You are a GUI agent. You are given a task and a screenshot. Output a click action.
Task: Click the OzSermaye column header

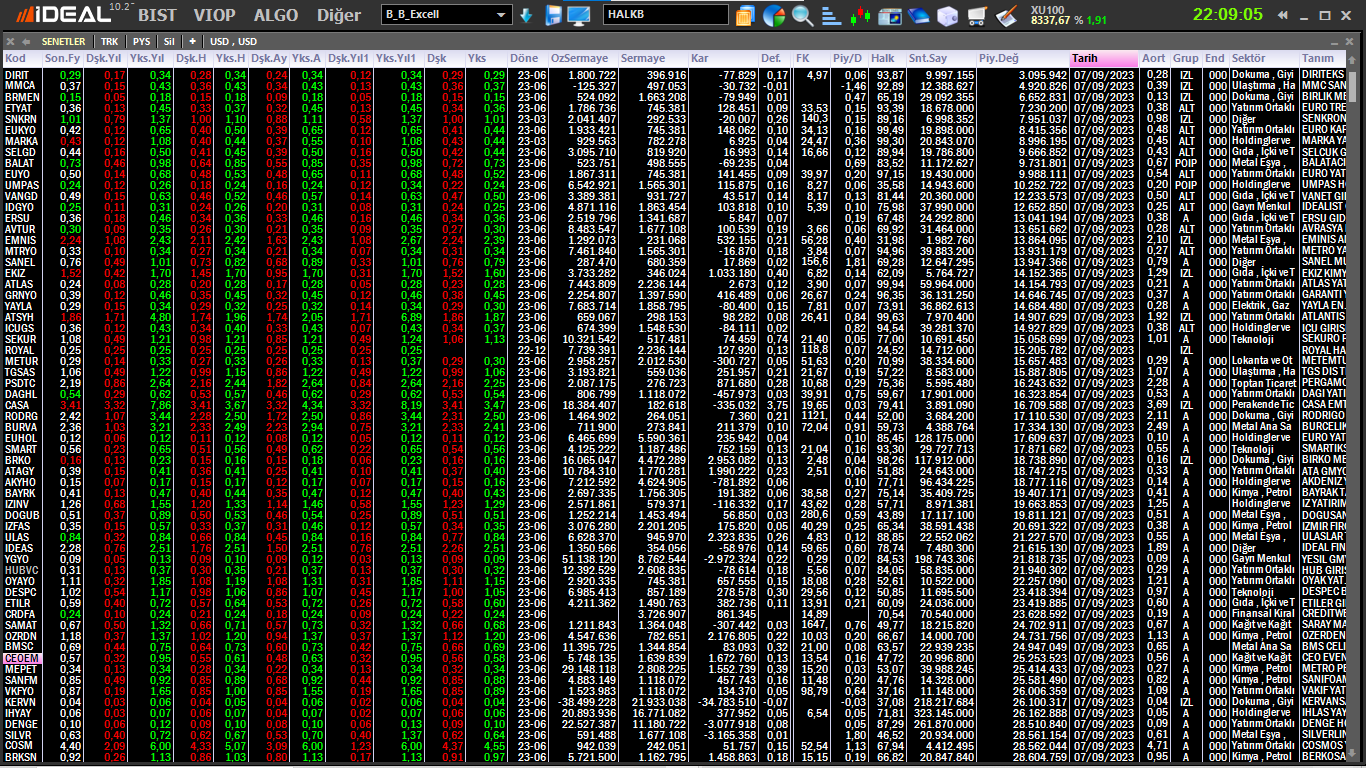[582, 58]
